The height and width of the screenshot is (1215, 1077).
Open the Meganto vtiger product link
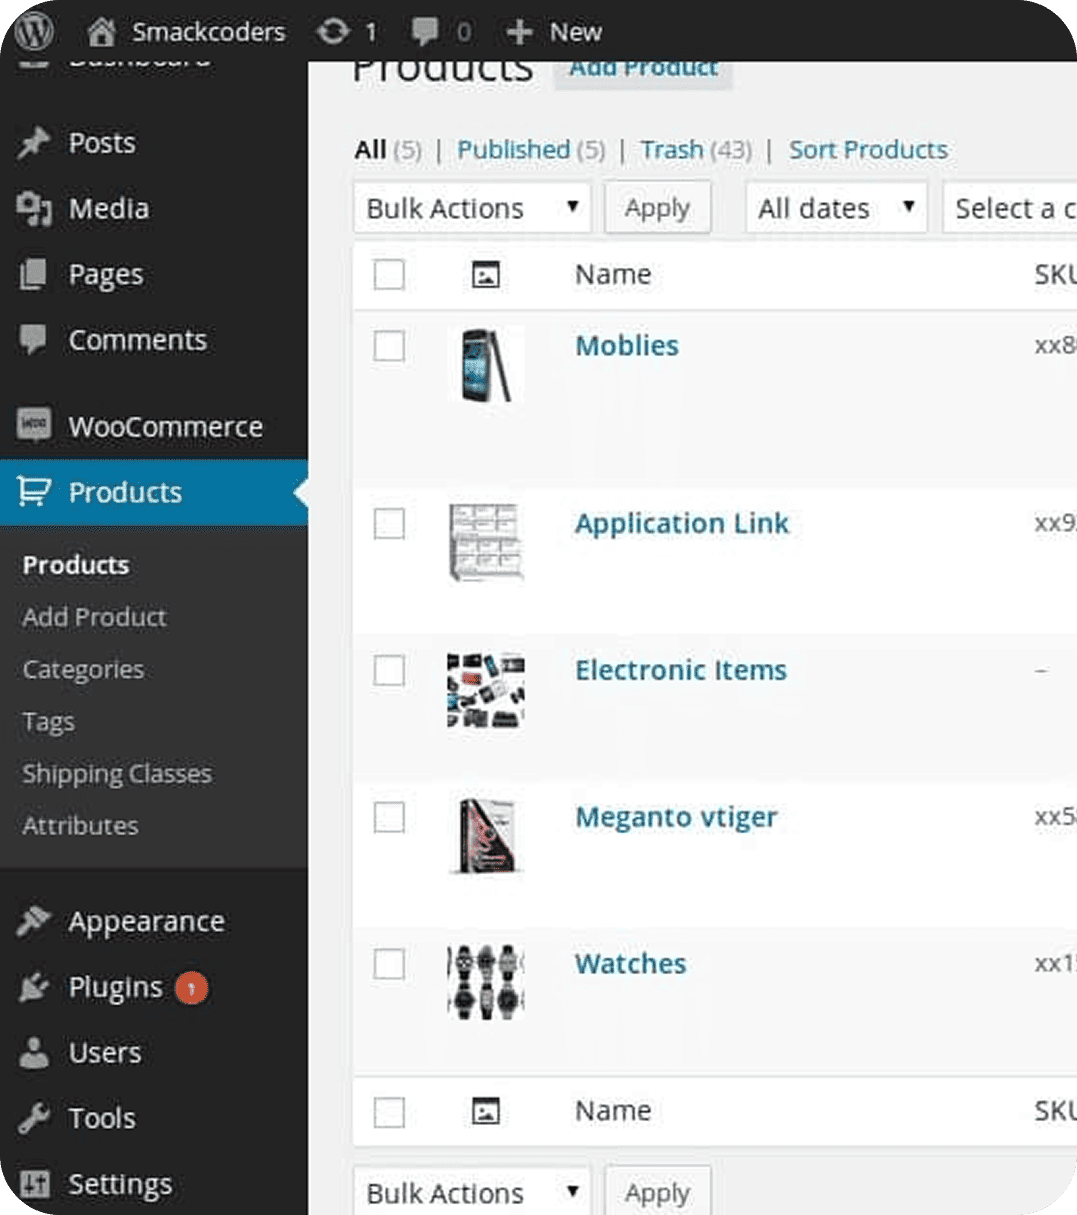pyautogui.click(x=676, y=818)
